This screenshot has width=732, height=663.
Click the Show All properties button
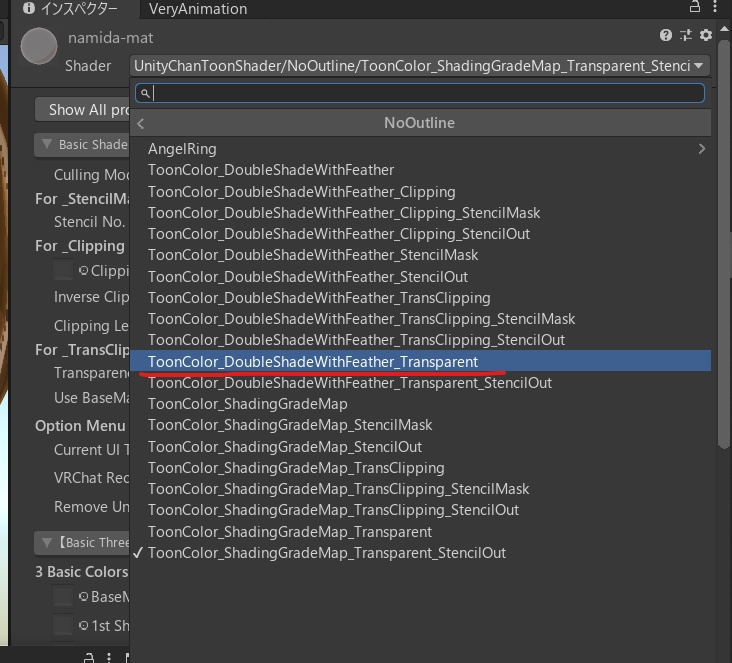pos(83,110)
